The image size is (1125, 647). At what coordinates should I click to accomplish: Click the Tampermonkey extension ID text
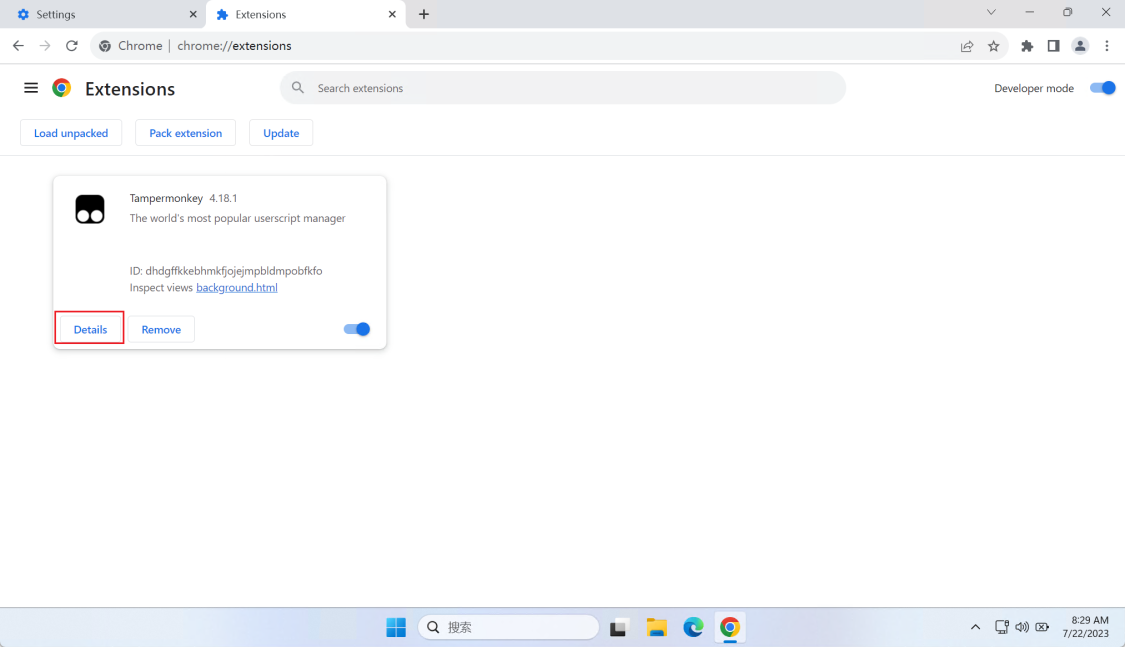tap(226, 270)
